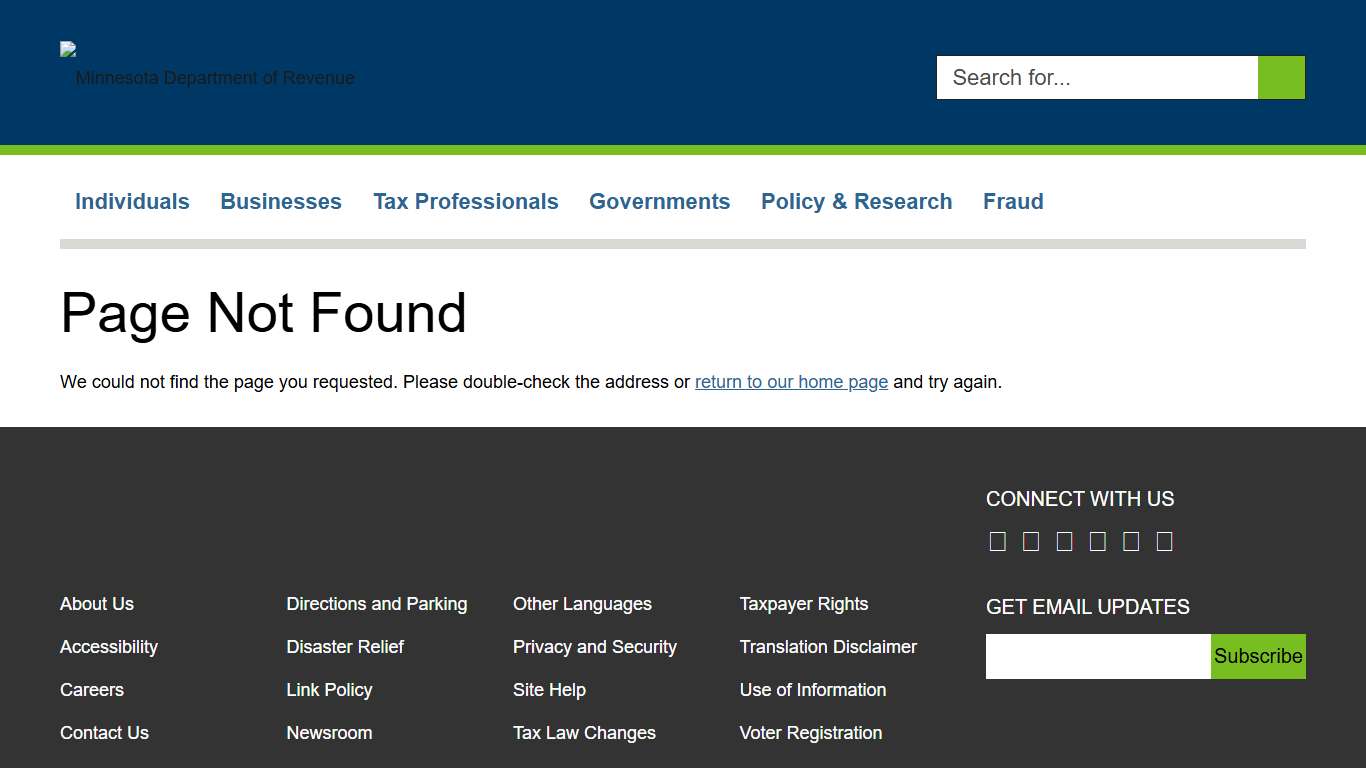Click the fourth Connect With Us social icon

[x=1097, y=540]
